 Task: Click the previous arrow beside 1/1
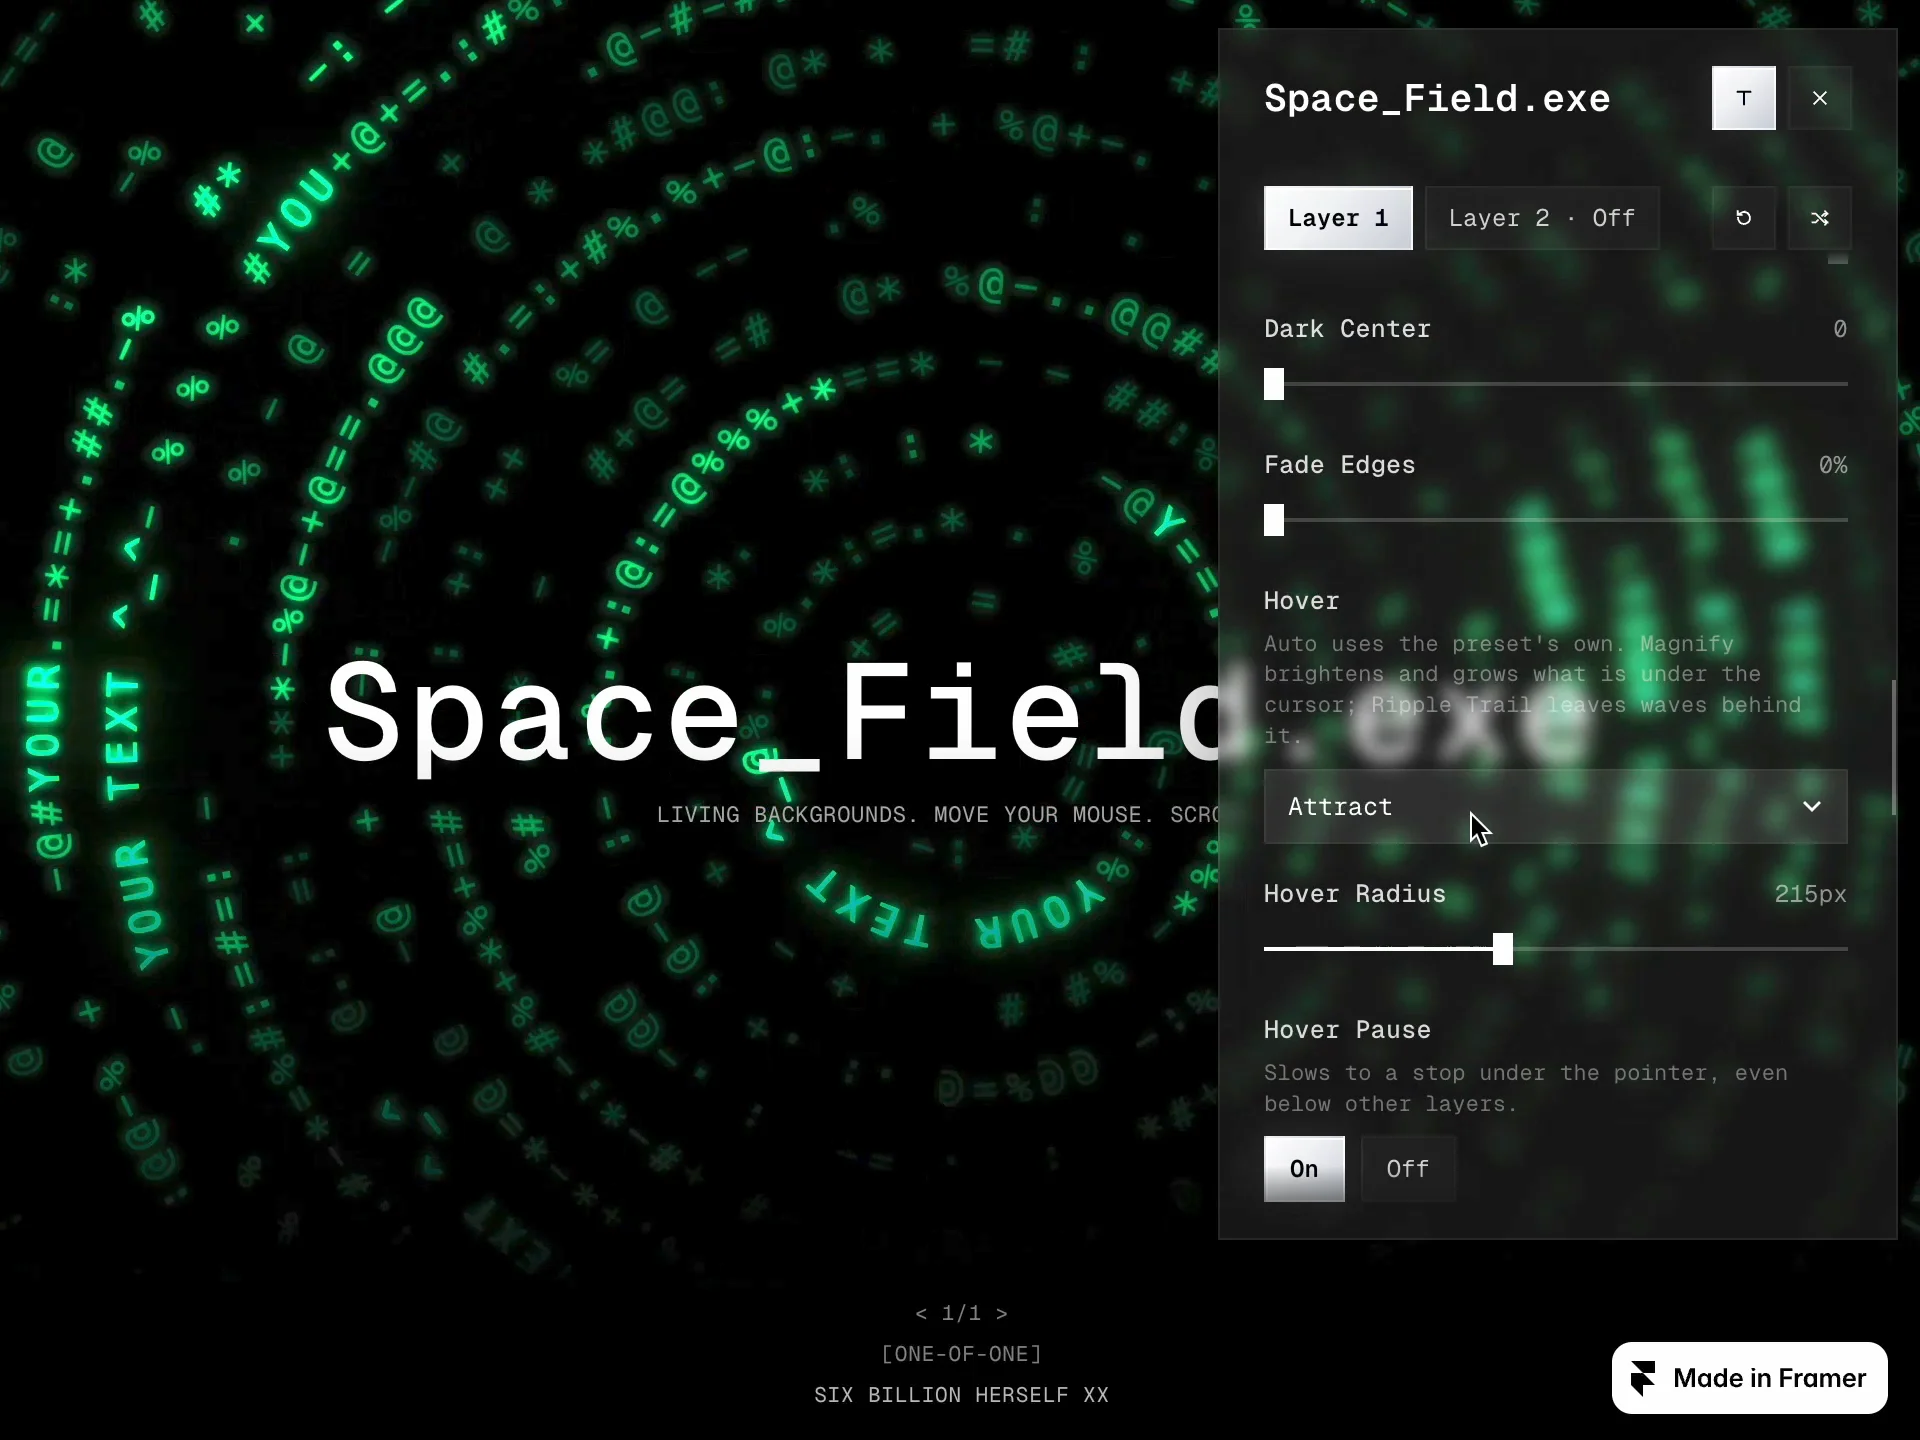(x=921, y=1313)
